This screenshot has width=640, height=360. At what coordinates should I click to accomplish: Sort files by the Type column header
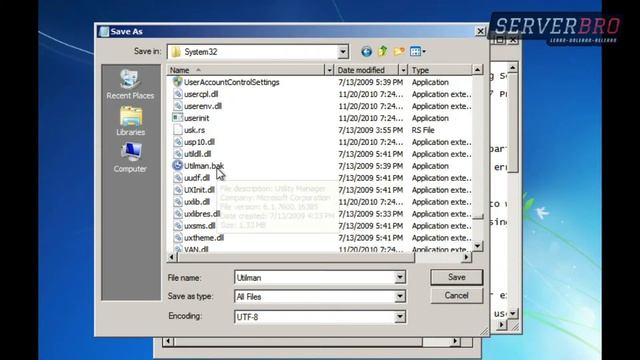440,70
